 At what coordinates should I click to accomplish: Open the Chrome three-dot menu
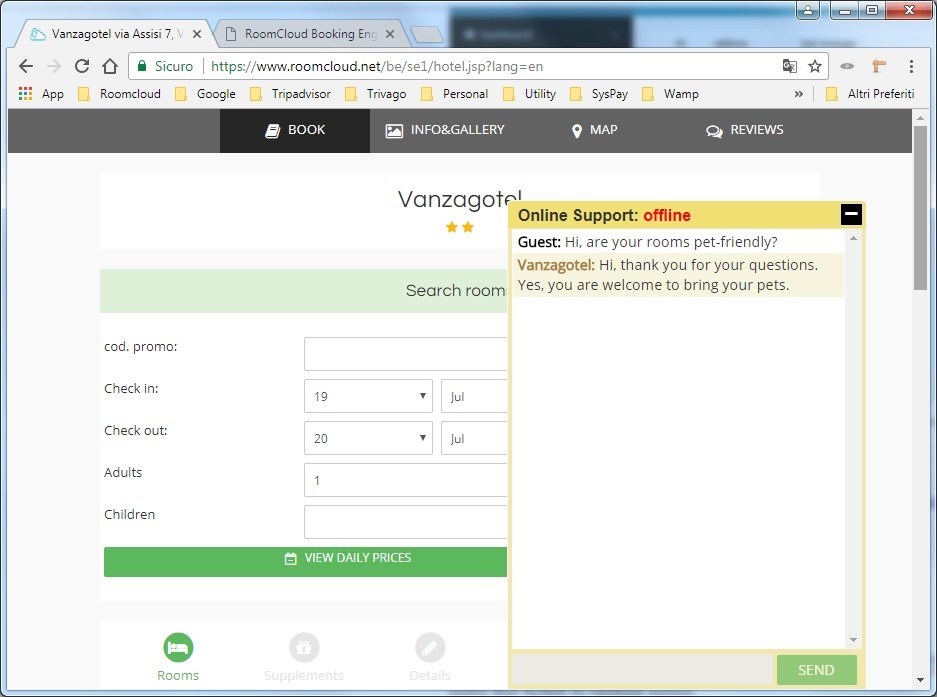click(x=911, y=66)
